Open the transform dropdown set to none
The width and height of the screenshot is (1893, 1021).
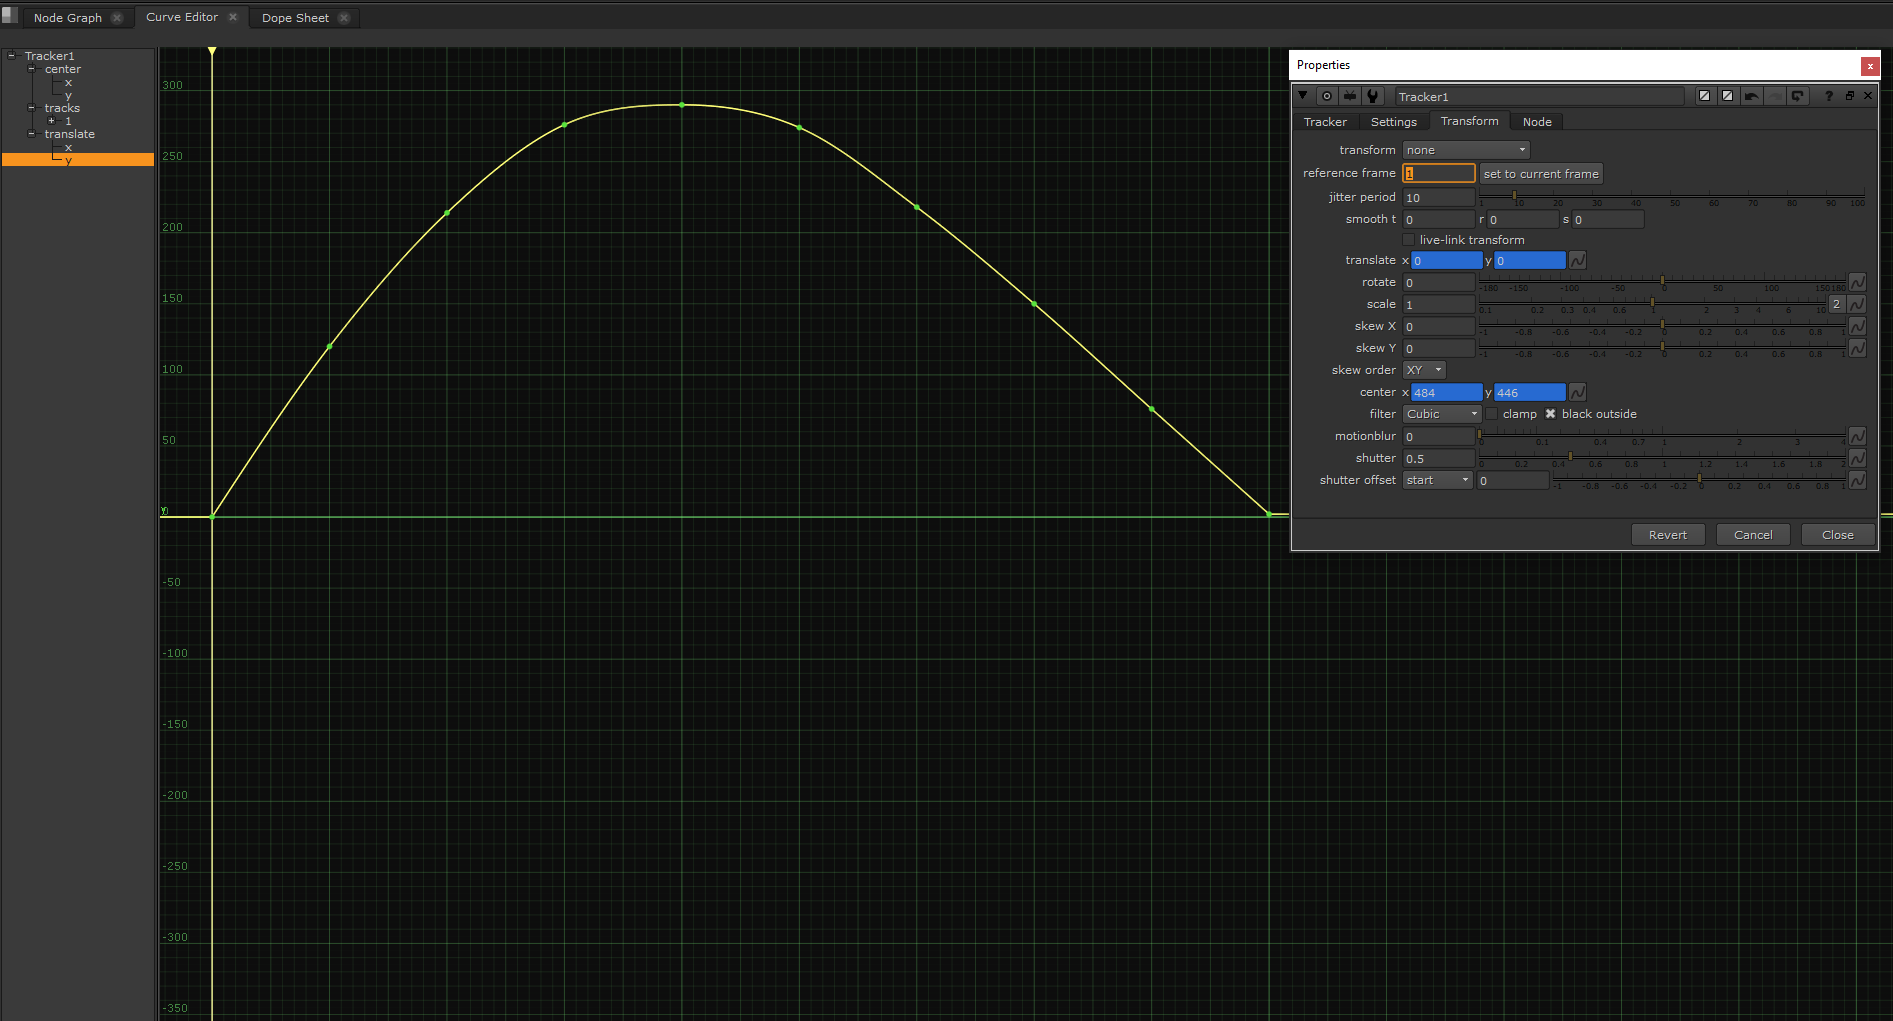coord(1465,150)
